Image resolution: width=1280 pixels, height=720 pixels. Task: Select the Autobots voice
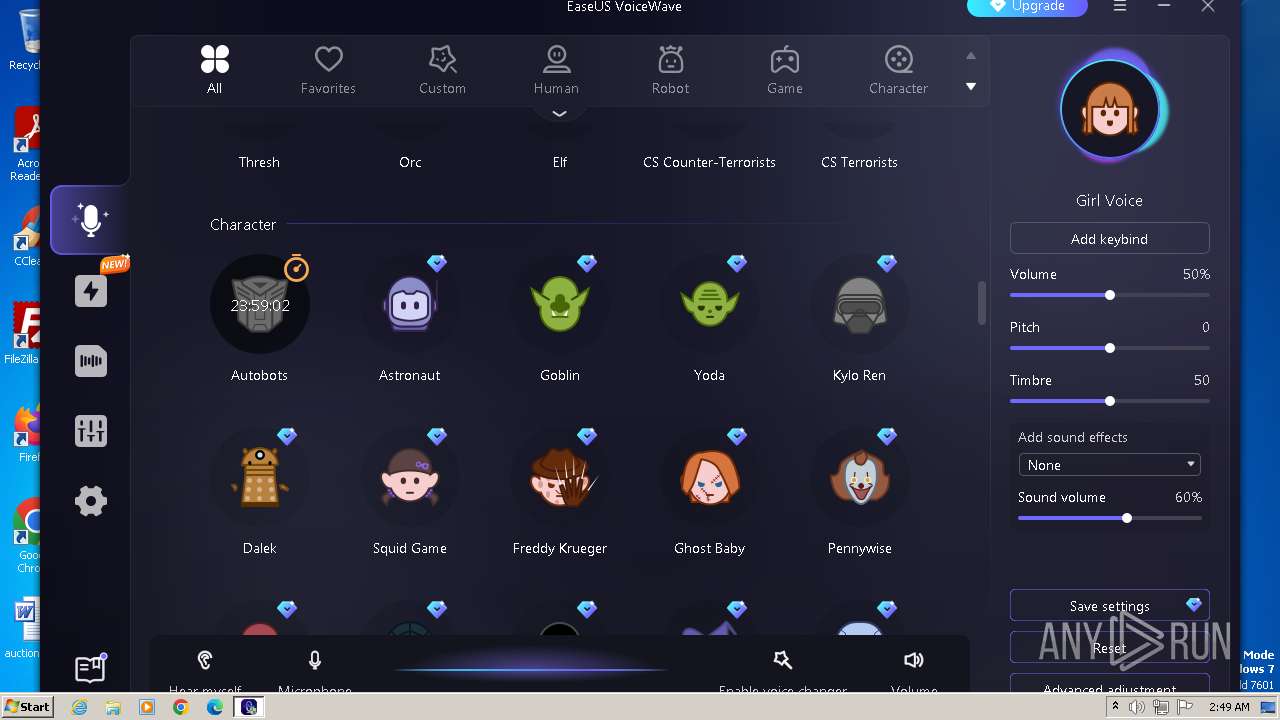[259, 304]
